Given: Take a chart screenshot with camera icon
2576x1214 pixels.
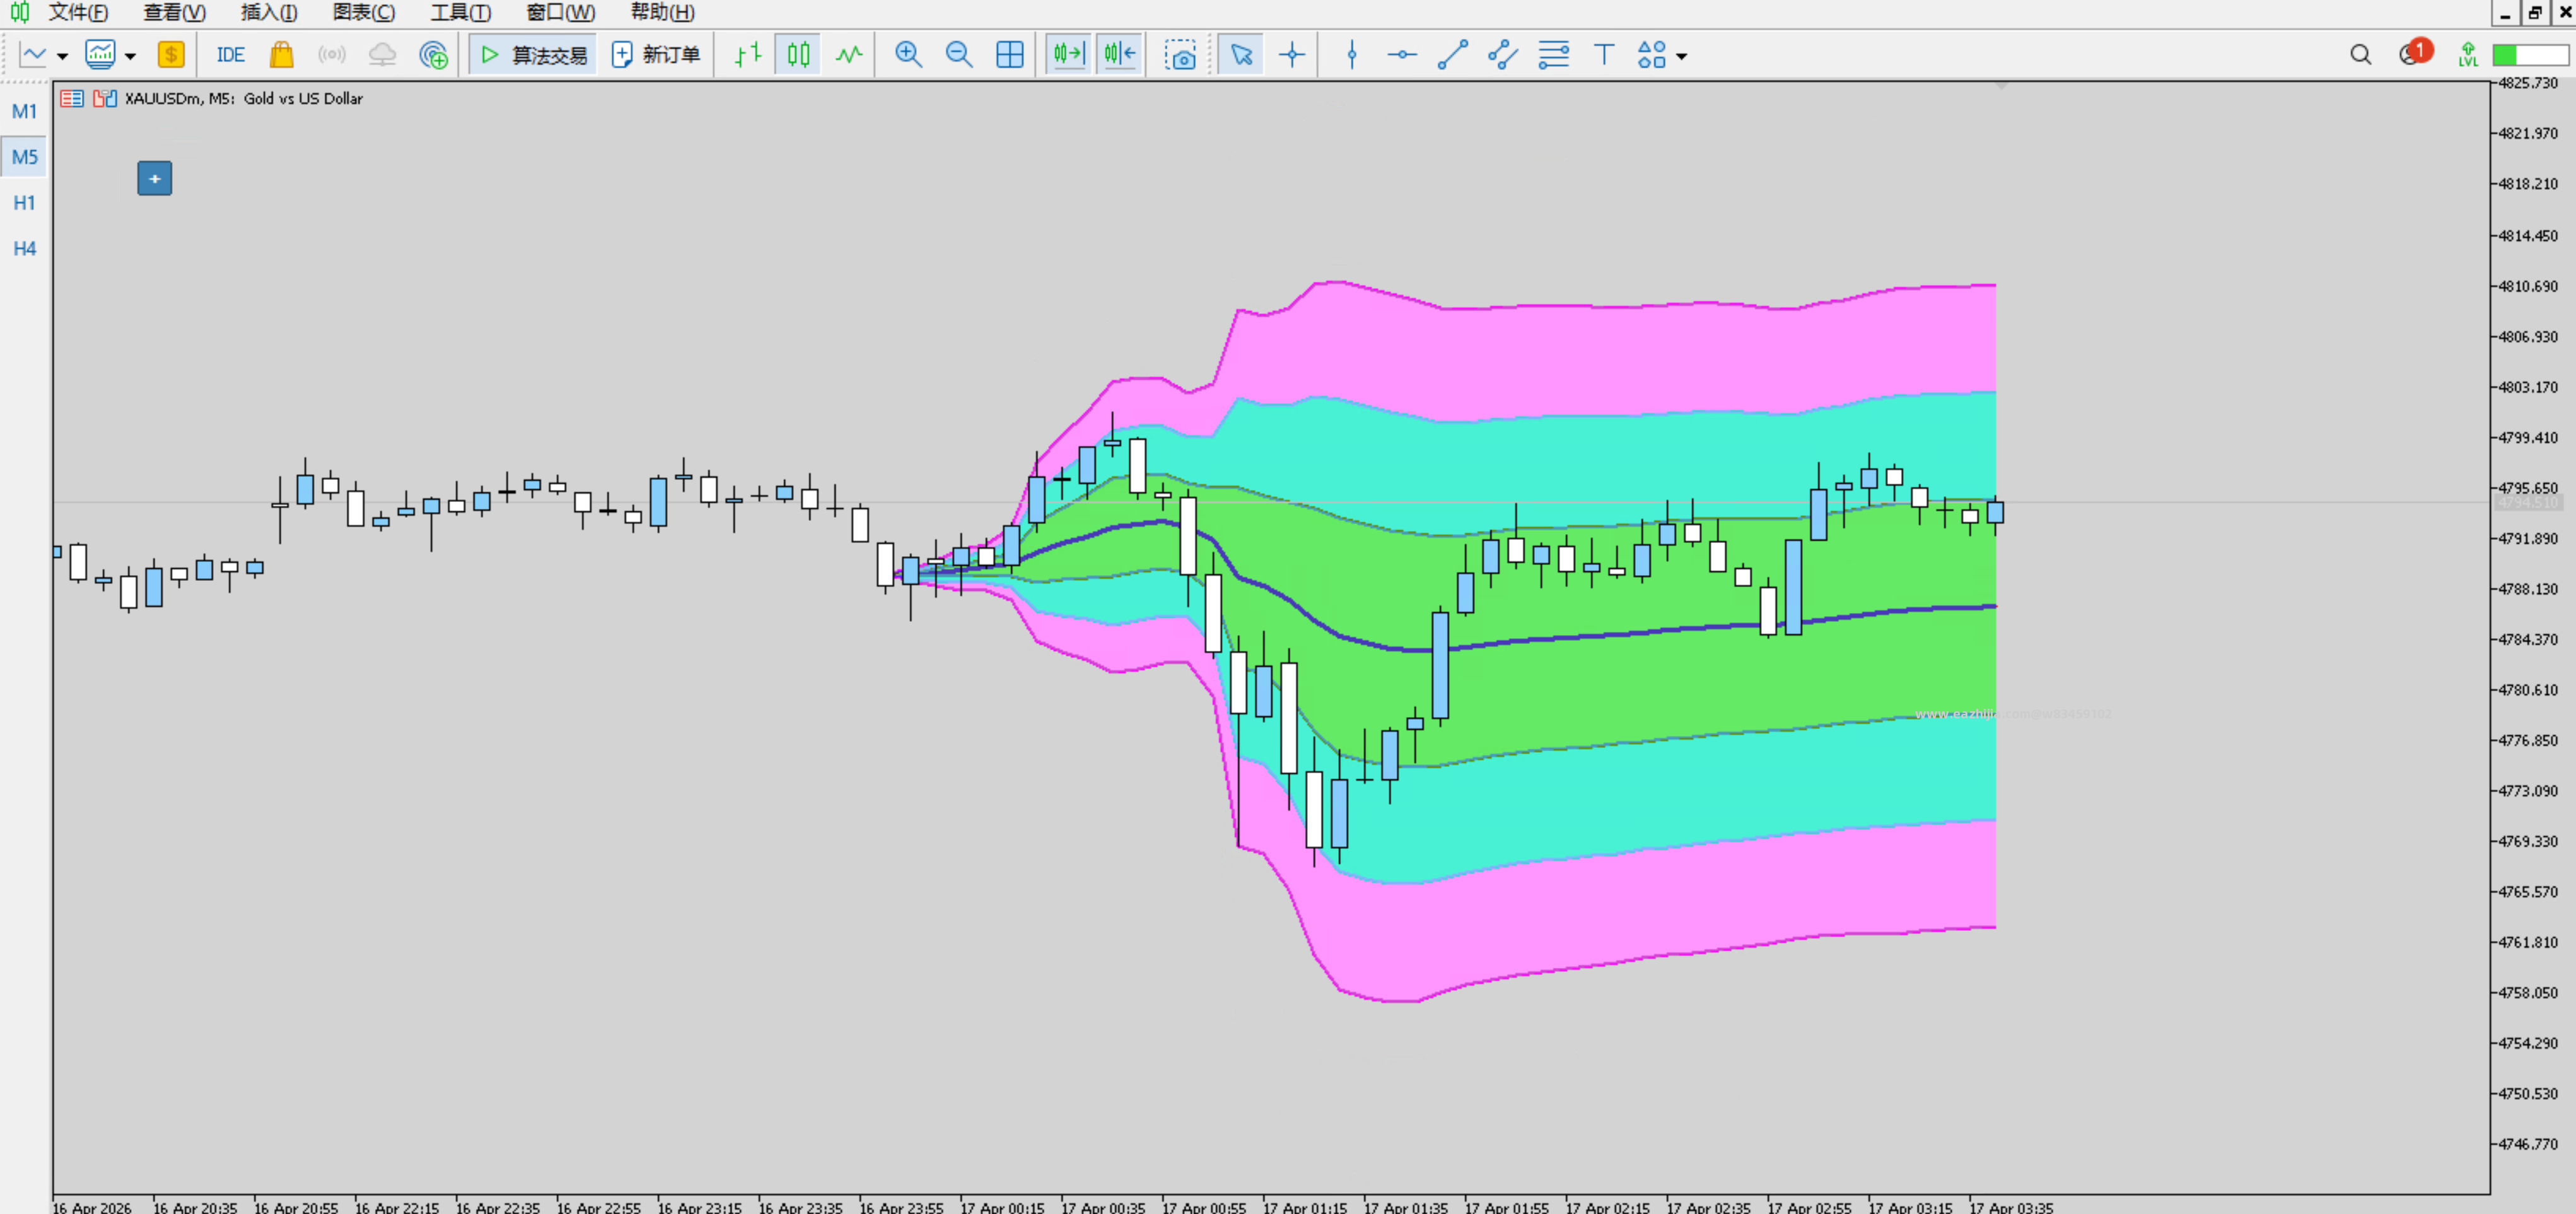Looking at the screenshot, I should point(1180,55).
